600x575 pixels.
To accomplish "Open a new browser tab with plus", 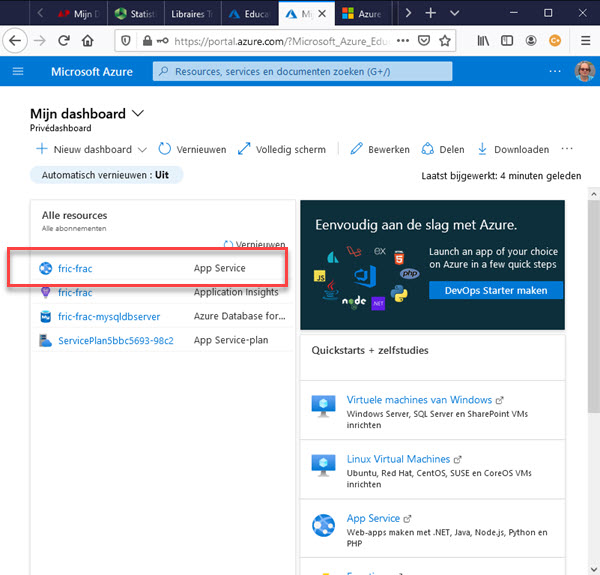I will 430,13.
